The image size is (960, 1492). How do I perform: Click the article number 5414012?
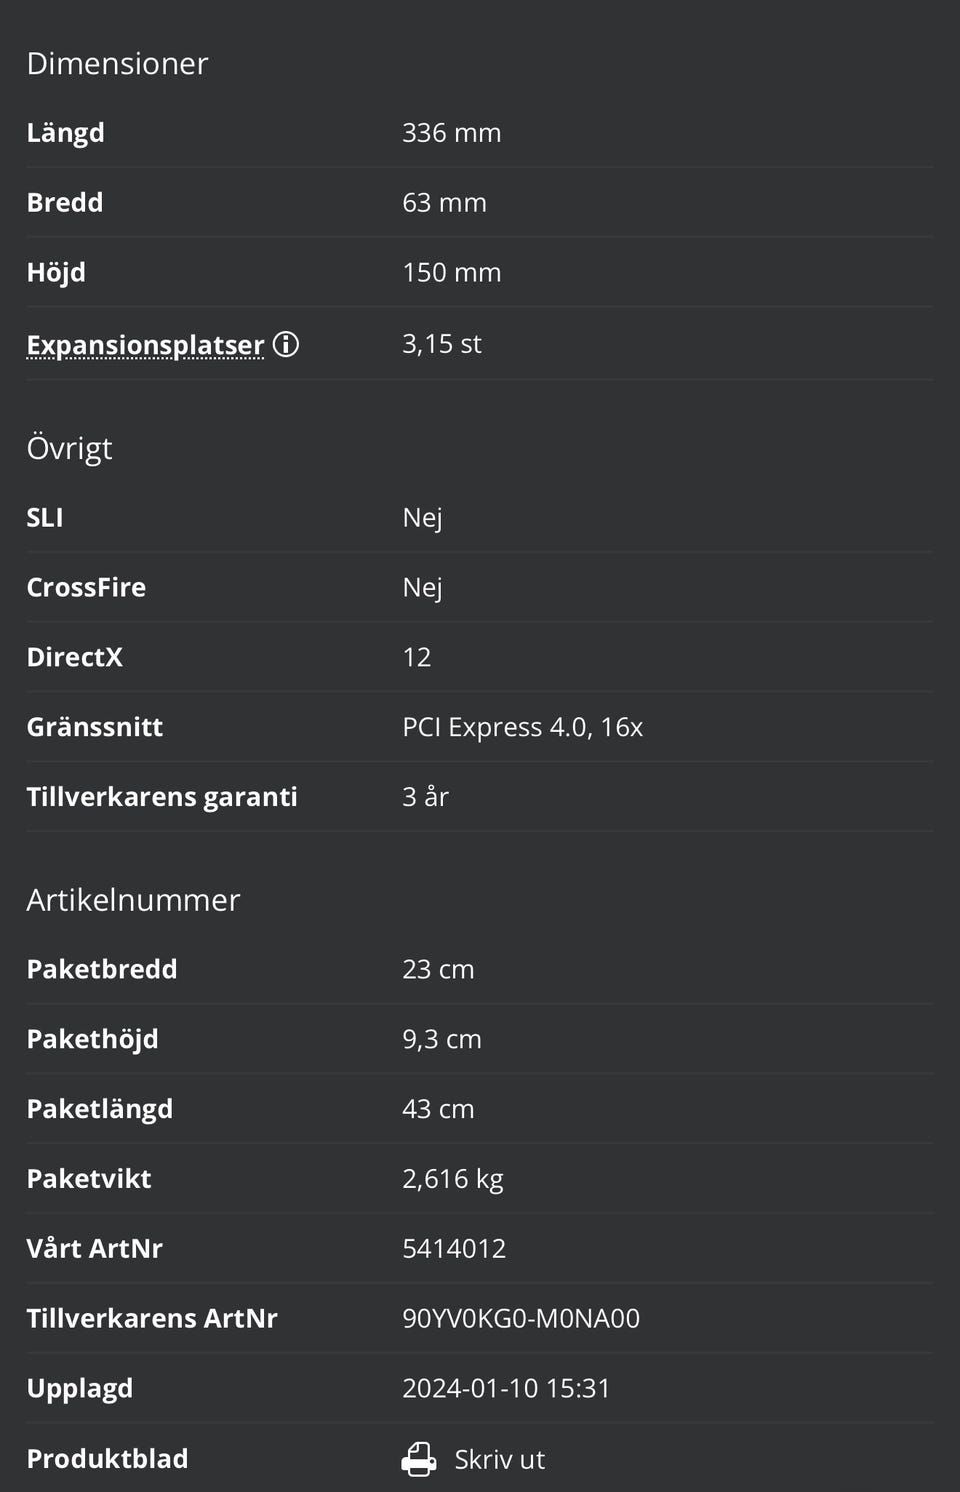coord(455,1248)
